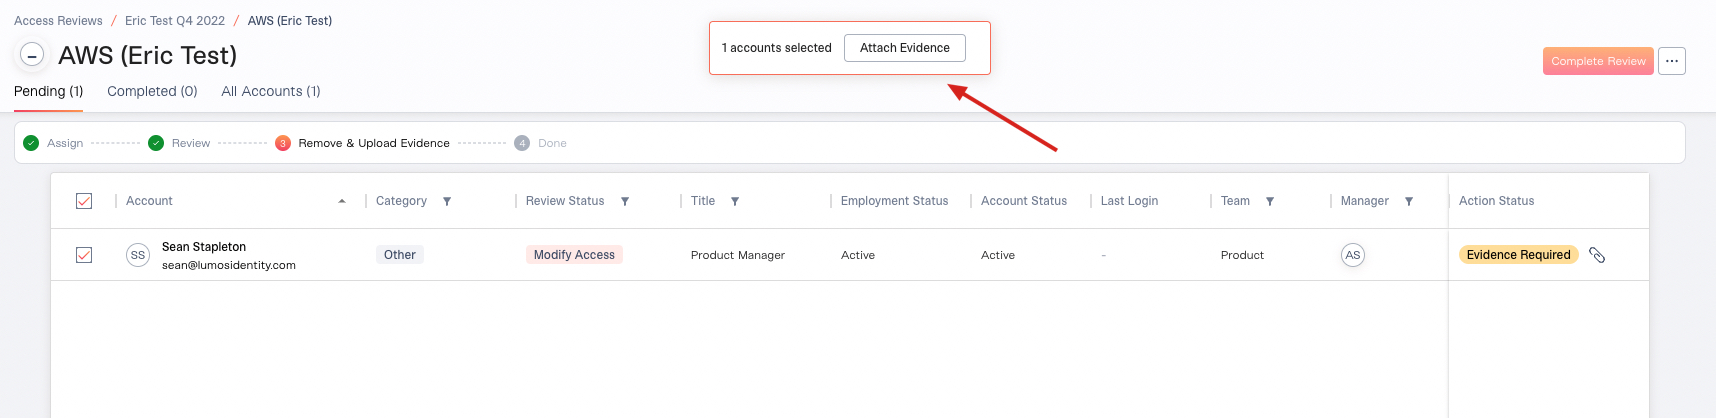1716x418 pixels.
Task: Click the Account Status column header
Action: point(1024,201)
